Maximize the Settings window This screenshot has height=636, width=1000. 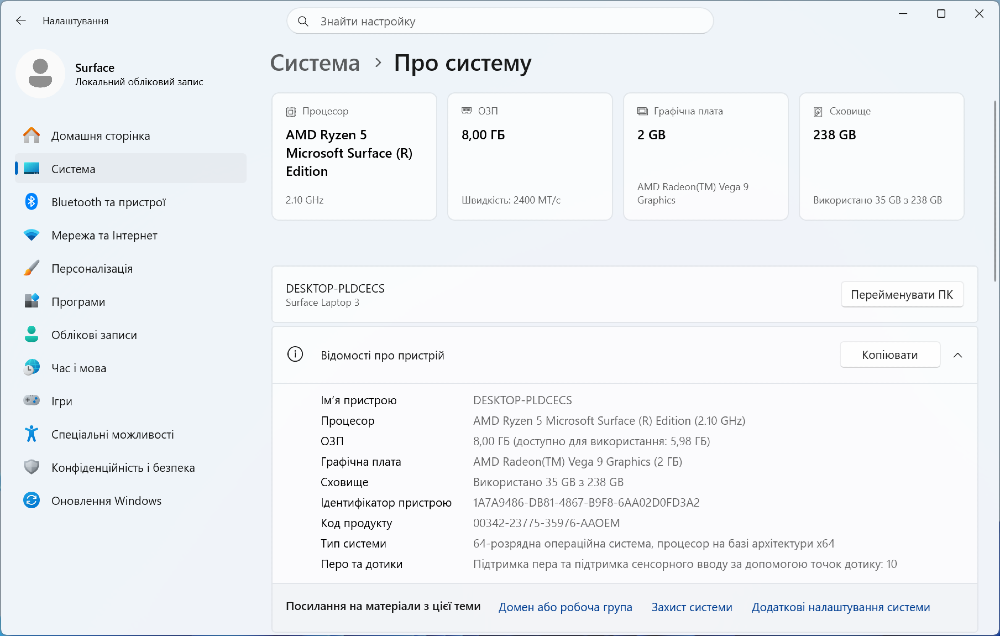tap(941, 13)
